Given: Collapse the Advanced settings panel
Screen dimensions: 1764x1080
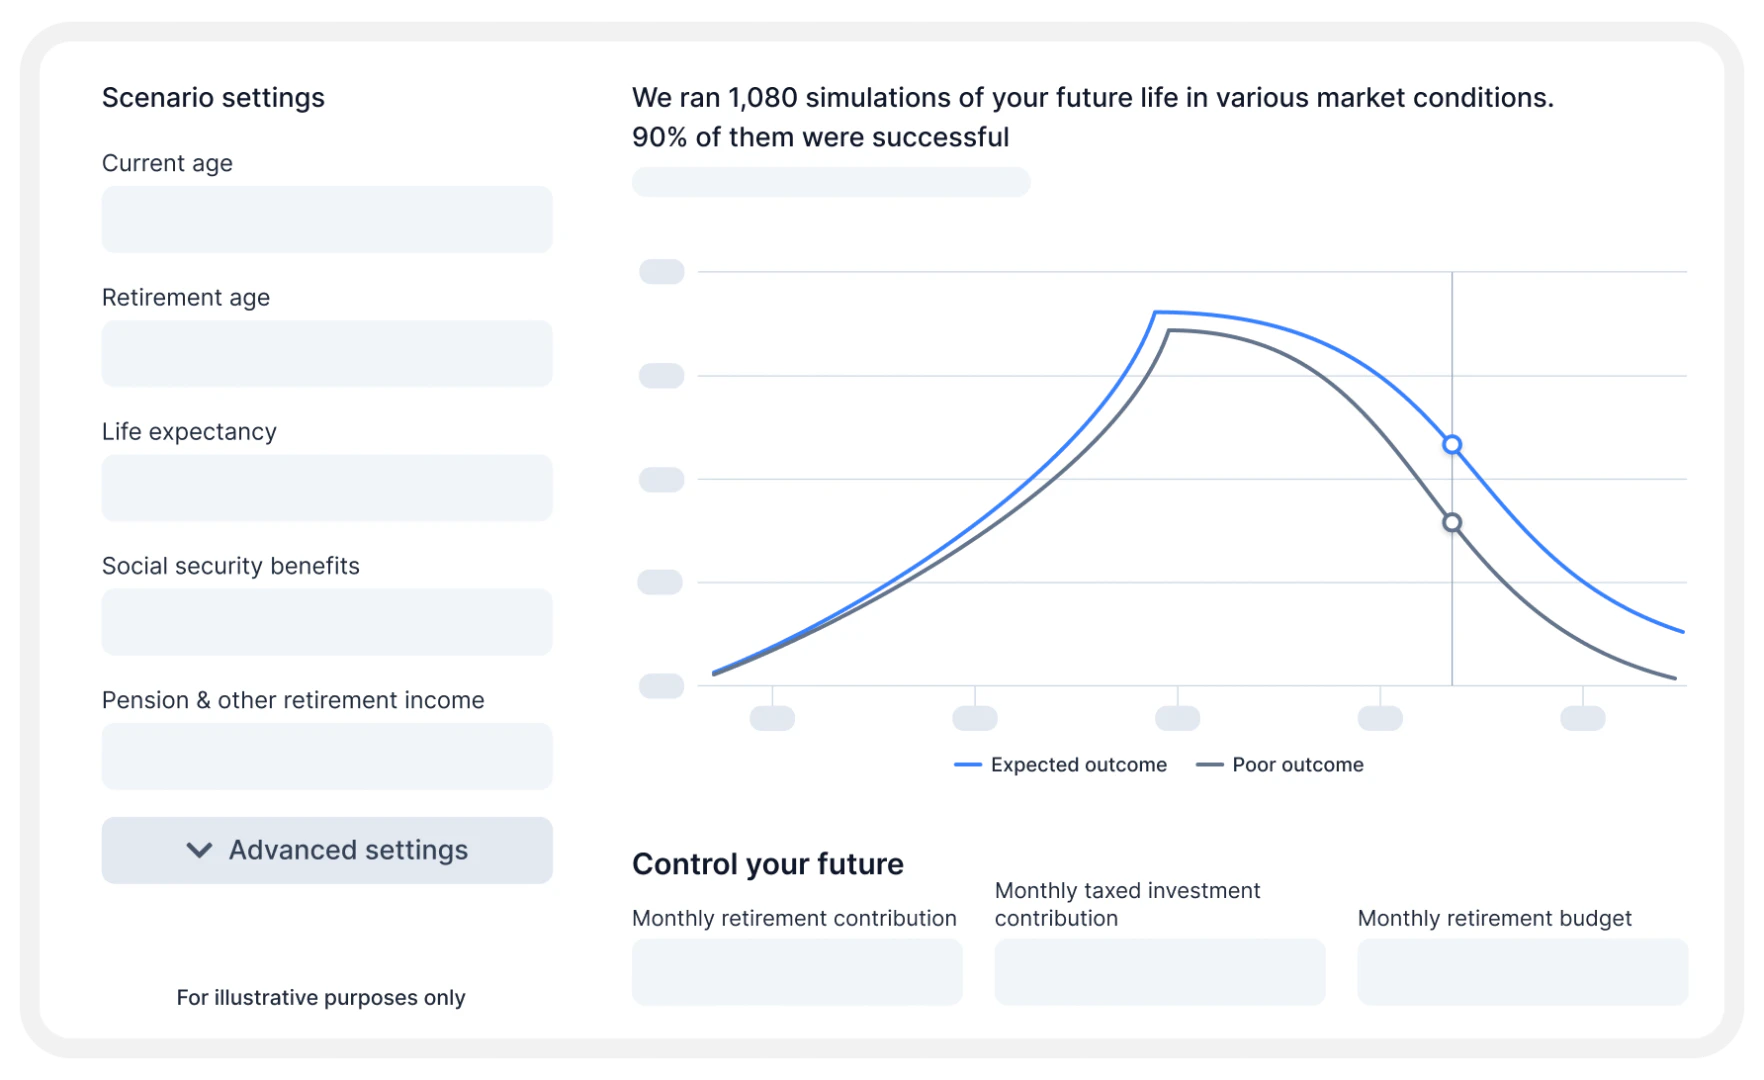Looking at the screenshot, I should click(326, 850).
